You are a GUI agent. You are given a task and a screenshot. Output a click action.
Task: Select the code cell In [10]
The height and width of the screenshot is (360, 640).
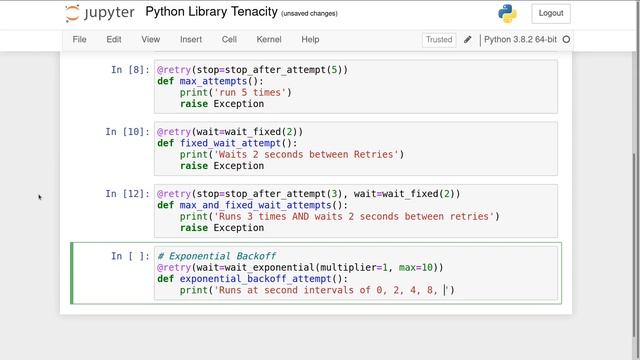coord(356,149)
